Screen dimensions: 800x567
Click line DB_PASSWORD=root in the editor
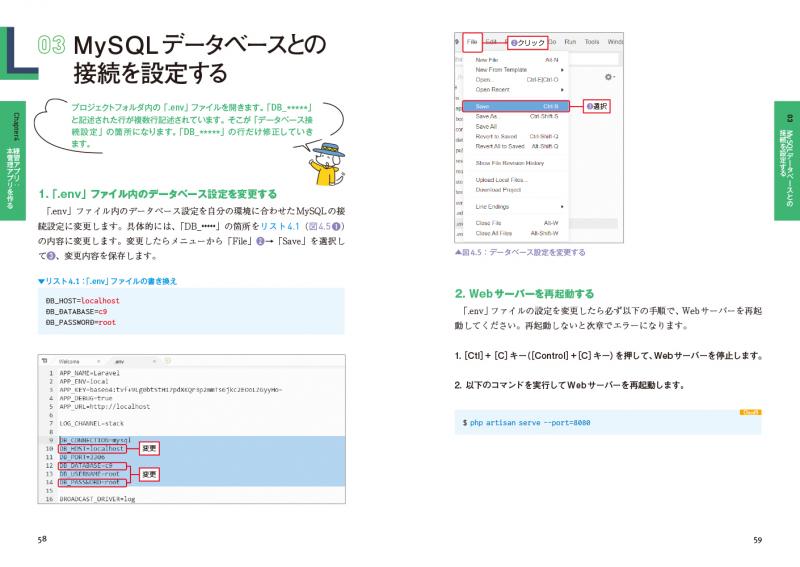click(x=89, y=482)
